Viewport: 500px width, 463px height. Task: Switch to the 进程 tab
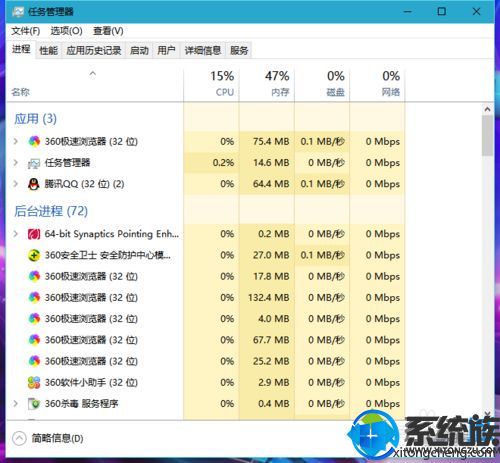click(x=21, y=50)
